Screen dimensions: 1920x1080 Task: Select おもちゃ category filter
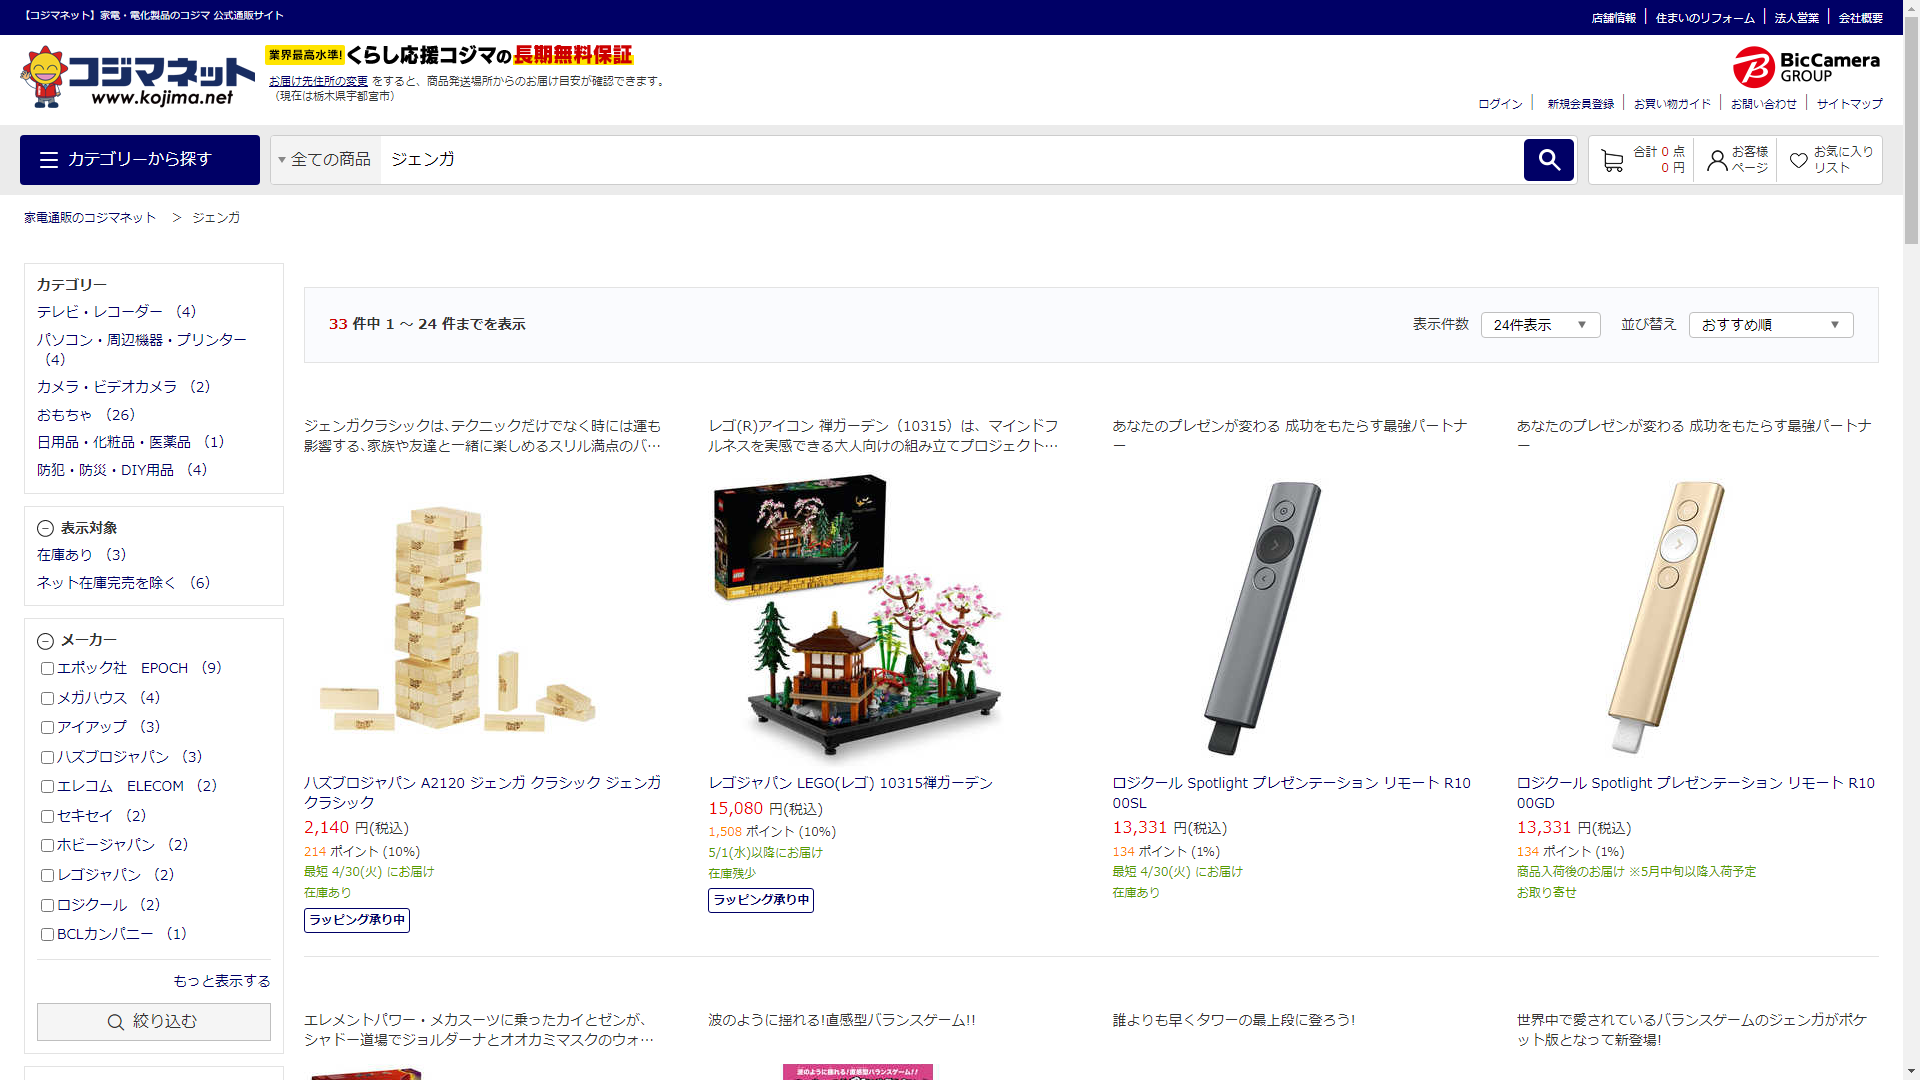tap(65, 415)
